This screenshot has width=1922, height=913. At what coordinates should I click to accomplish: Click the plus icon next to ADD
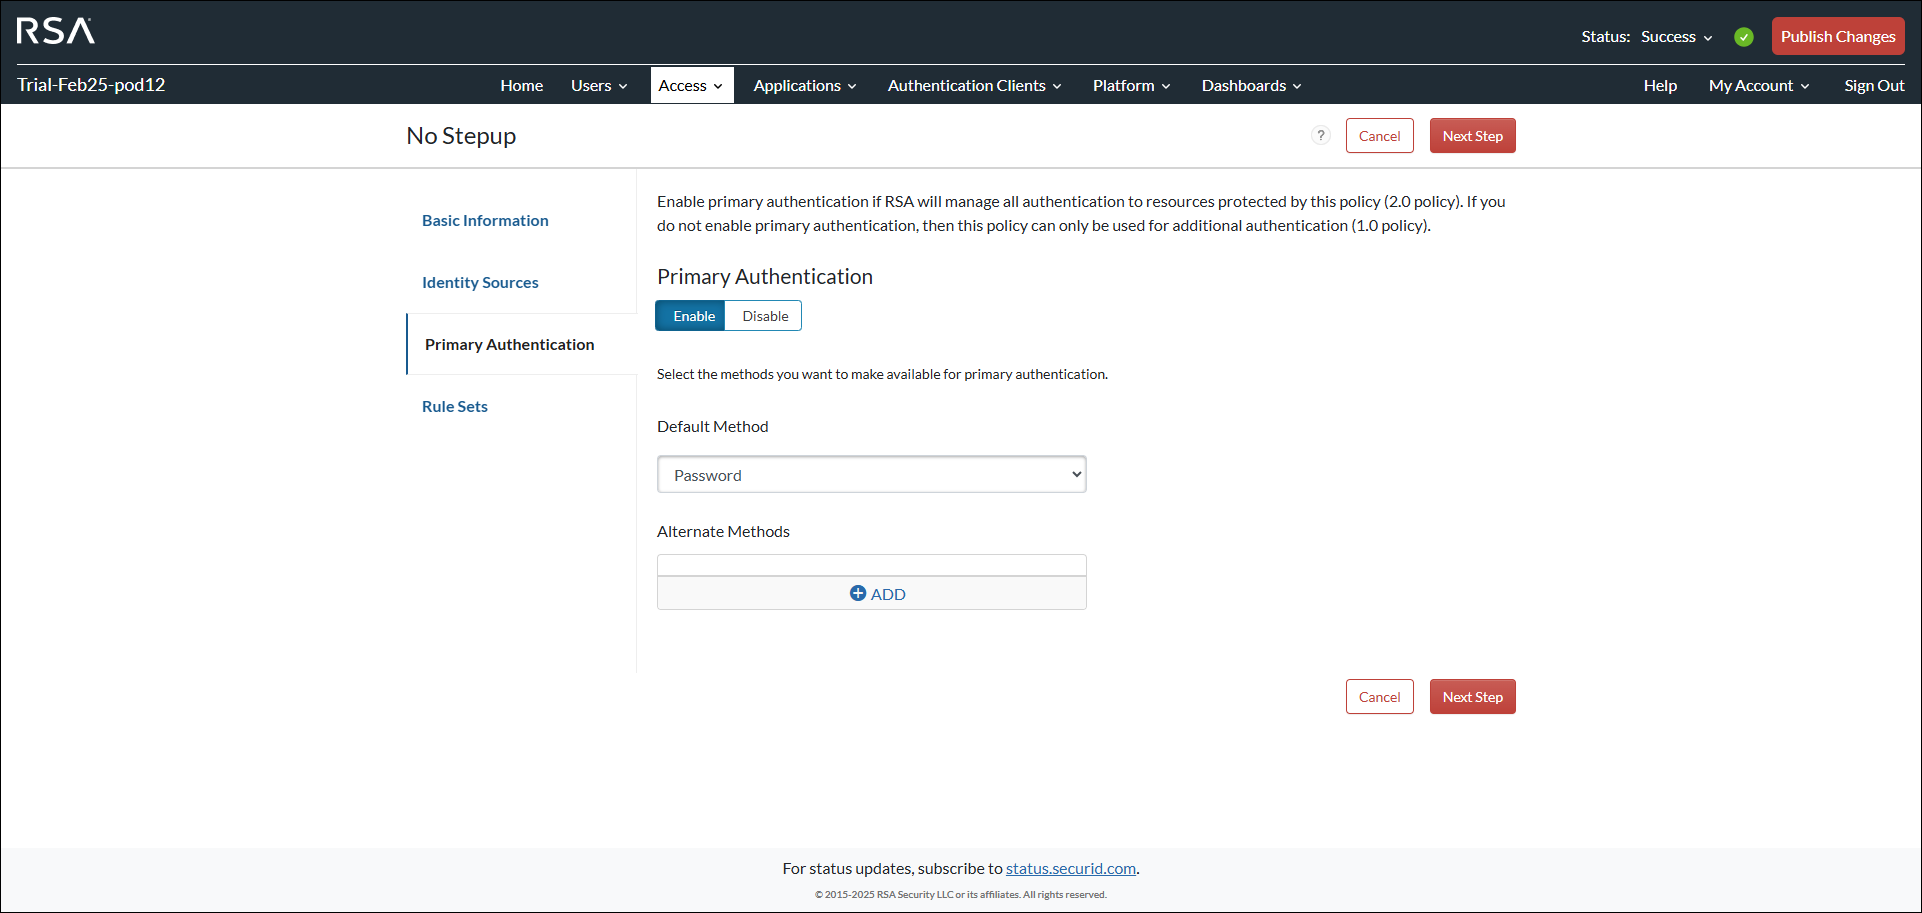[858, 593]
